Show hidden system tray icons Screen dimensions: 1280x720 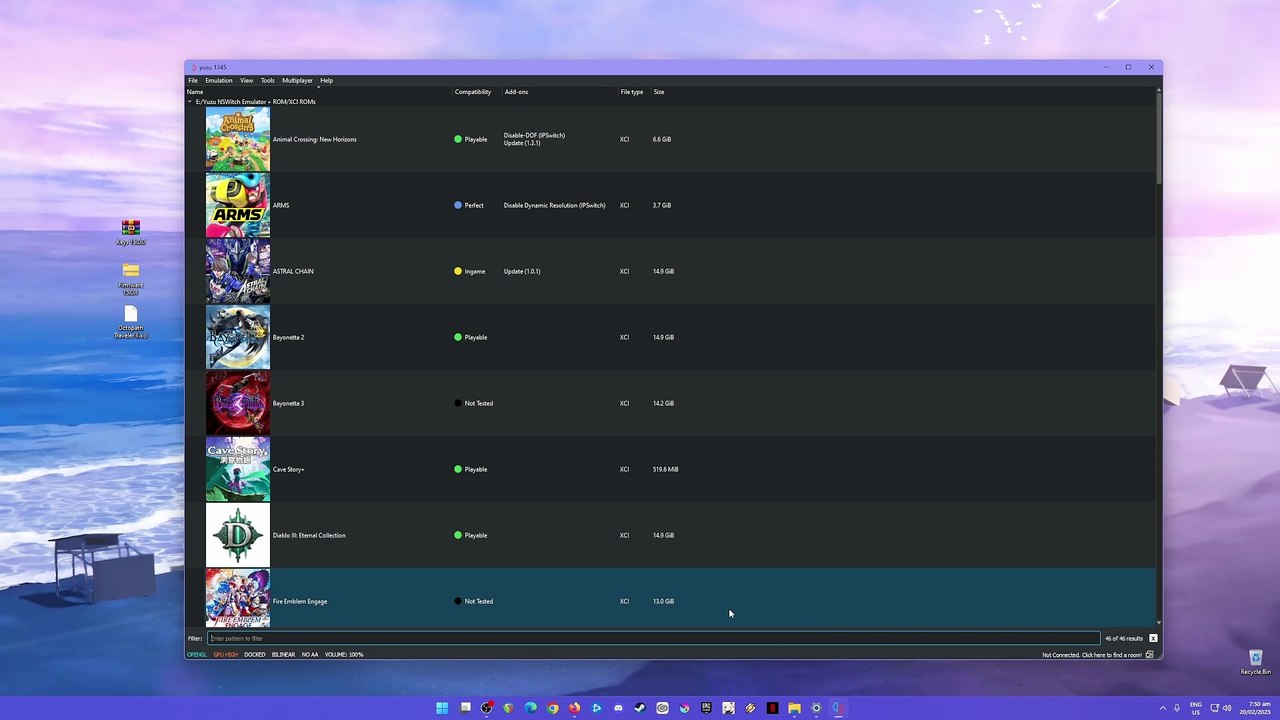pos(1162,708)
